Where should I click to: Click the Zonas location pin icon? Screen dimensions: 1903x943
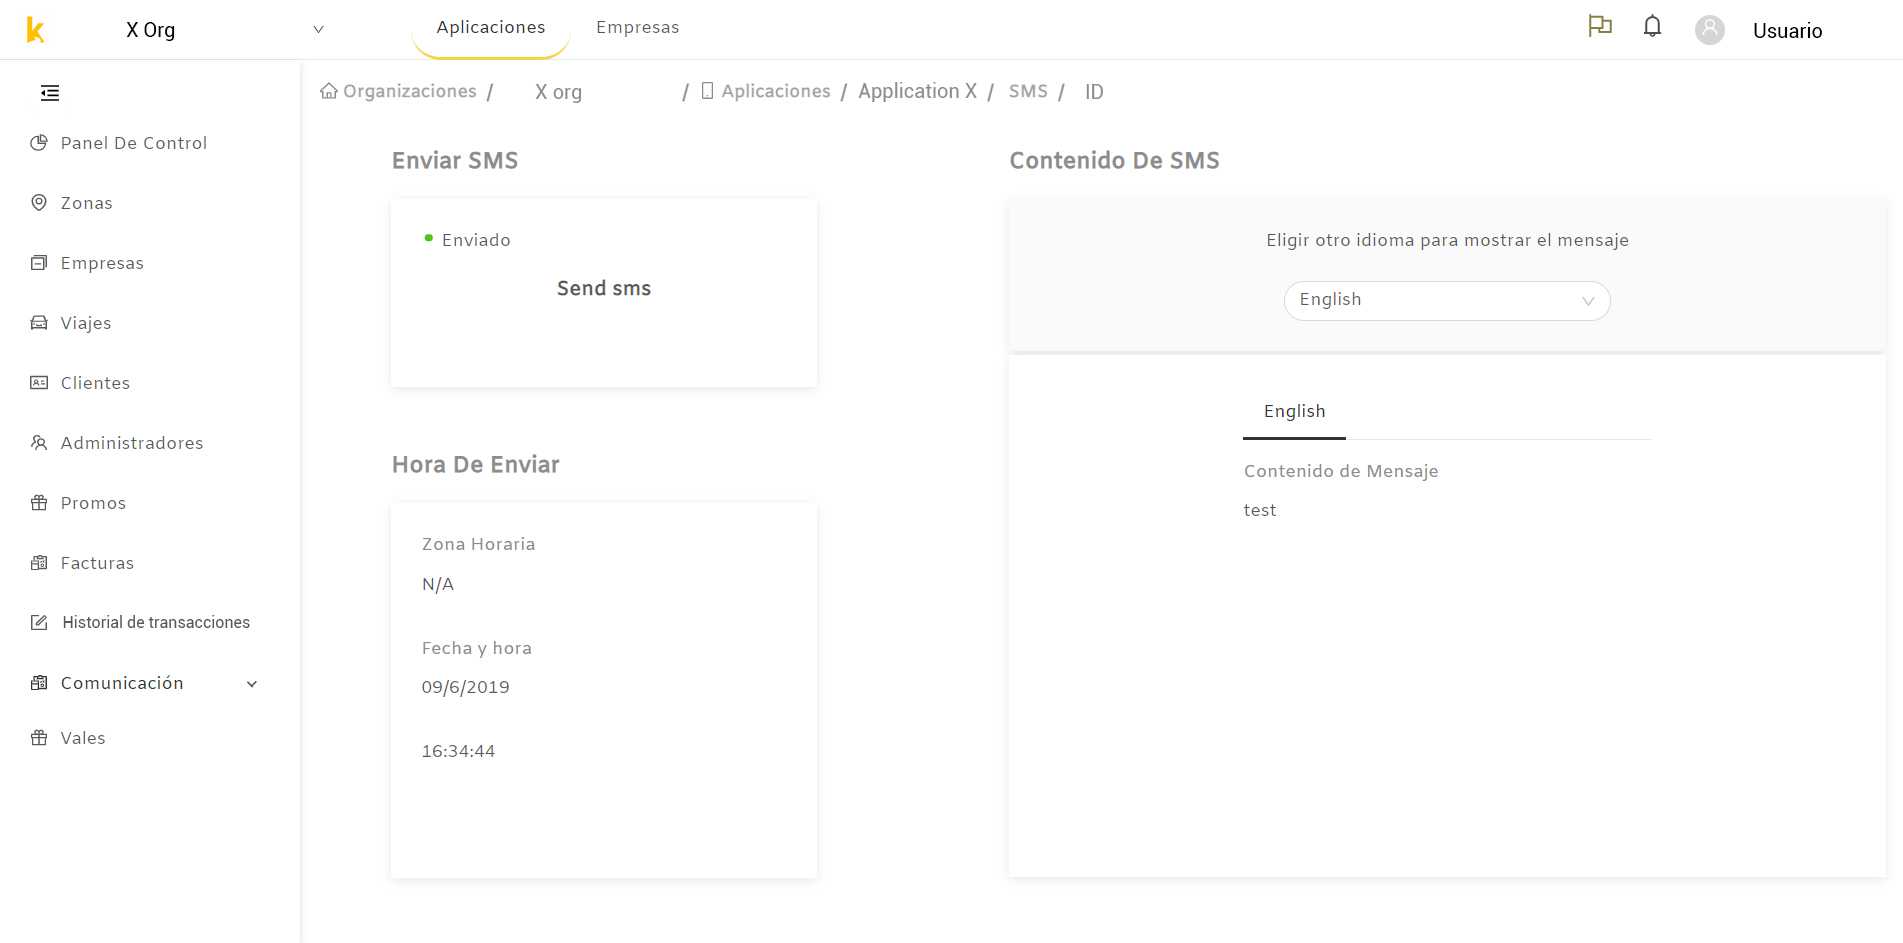[39, 203]
